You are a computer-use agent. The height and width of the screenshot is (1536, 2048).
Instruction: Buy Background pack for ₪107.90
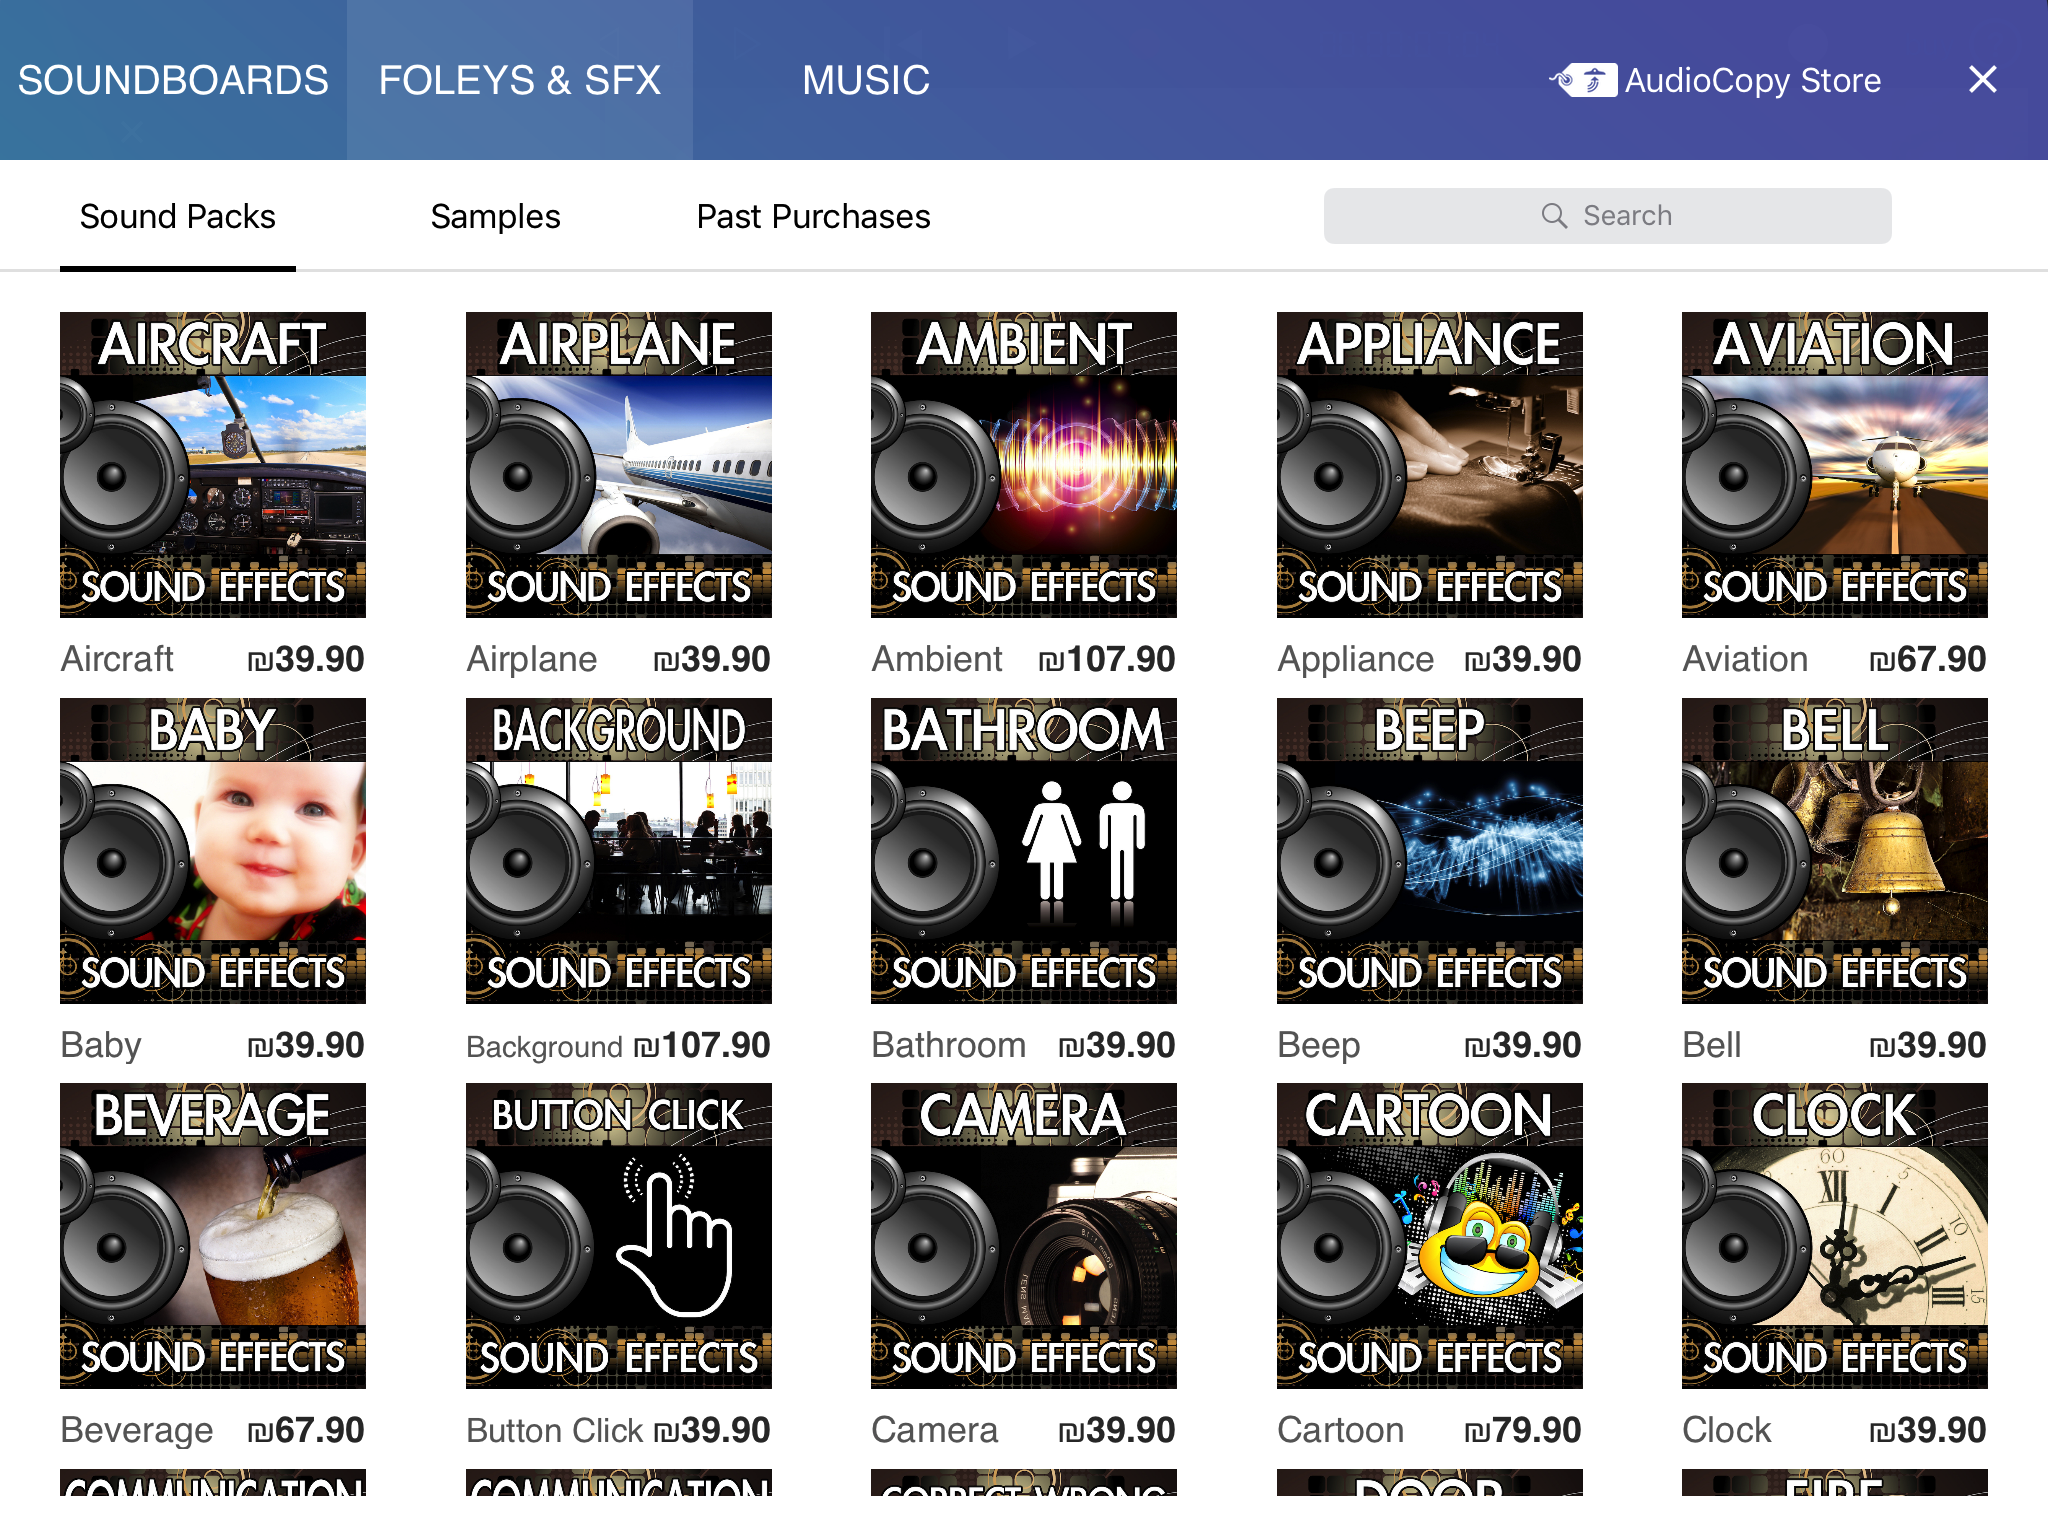(702, 1045)
